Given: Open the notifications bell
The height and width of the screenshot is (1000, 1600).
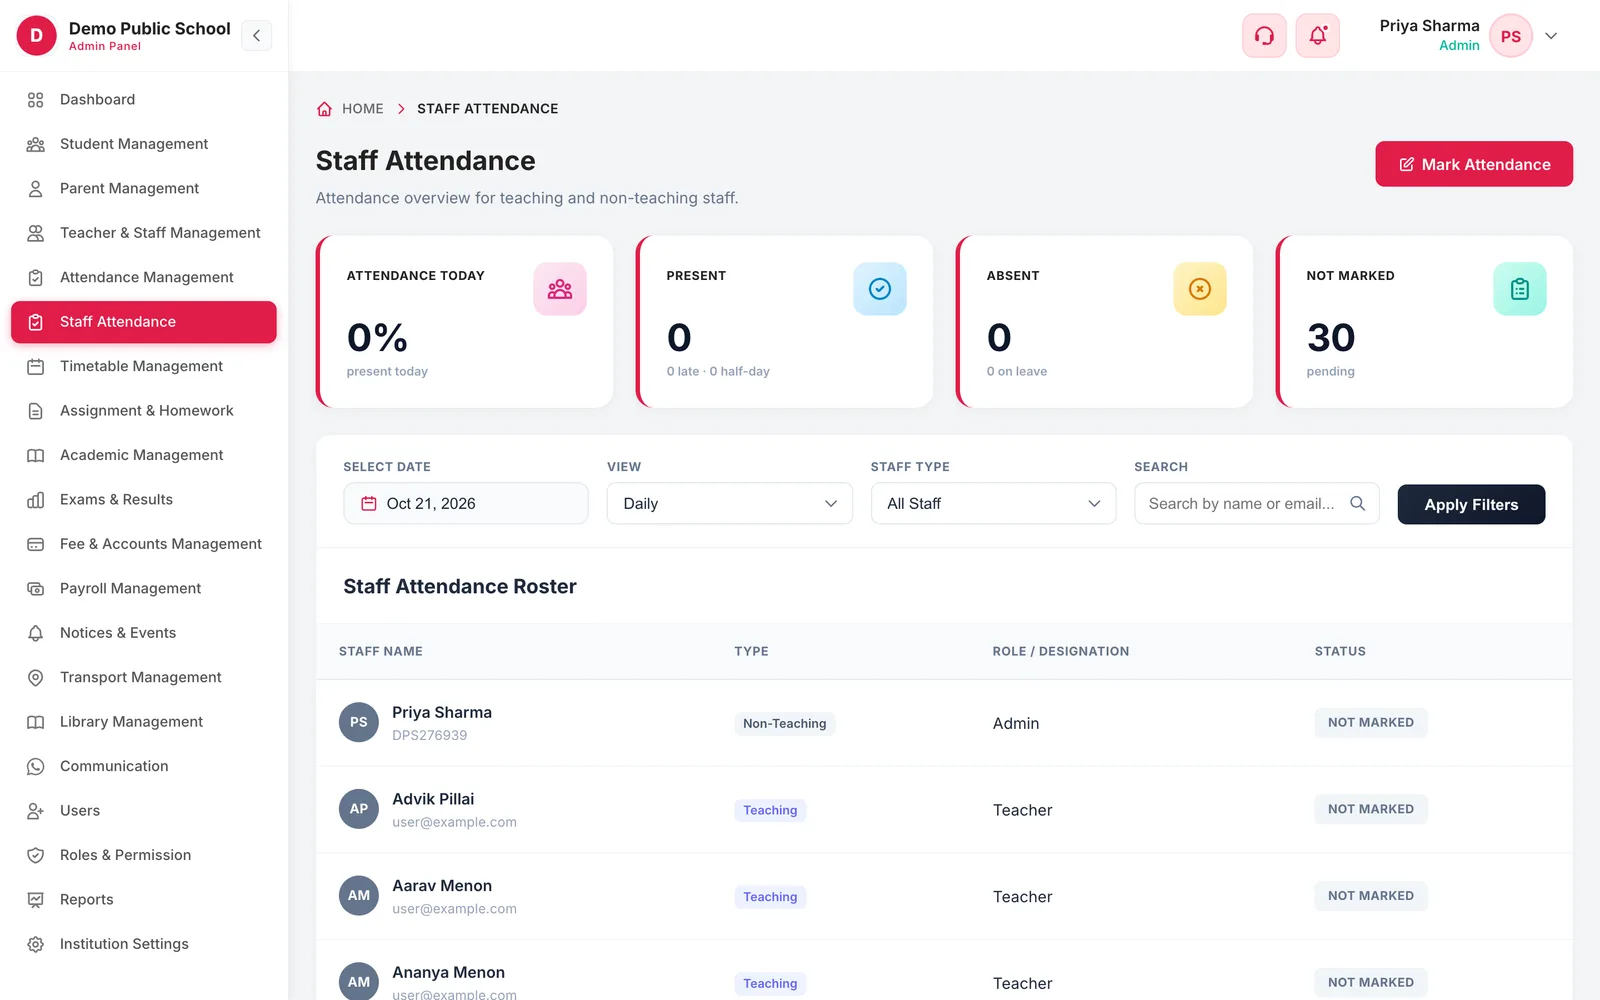Looking at the screenshot, I should coord(1318,36).
